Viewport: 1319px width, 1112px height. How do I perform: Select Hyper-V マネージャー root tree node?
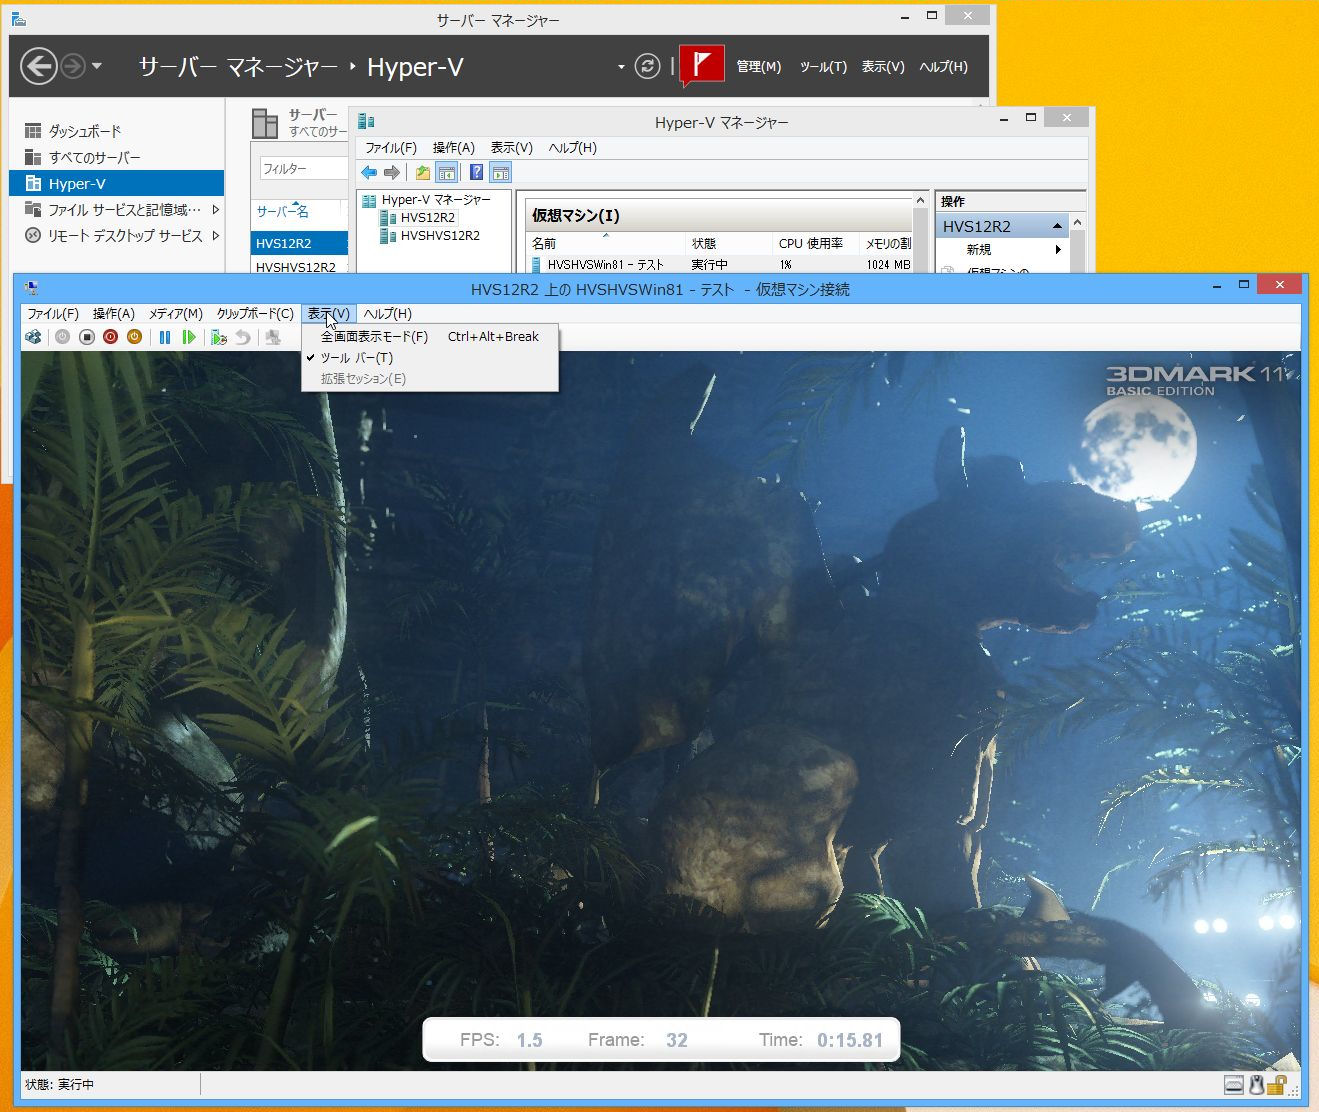[427, 199]
